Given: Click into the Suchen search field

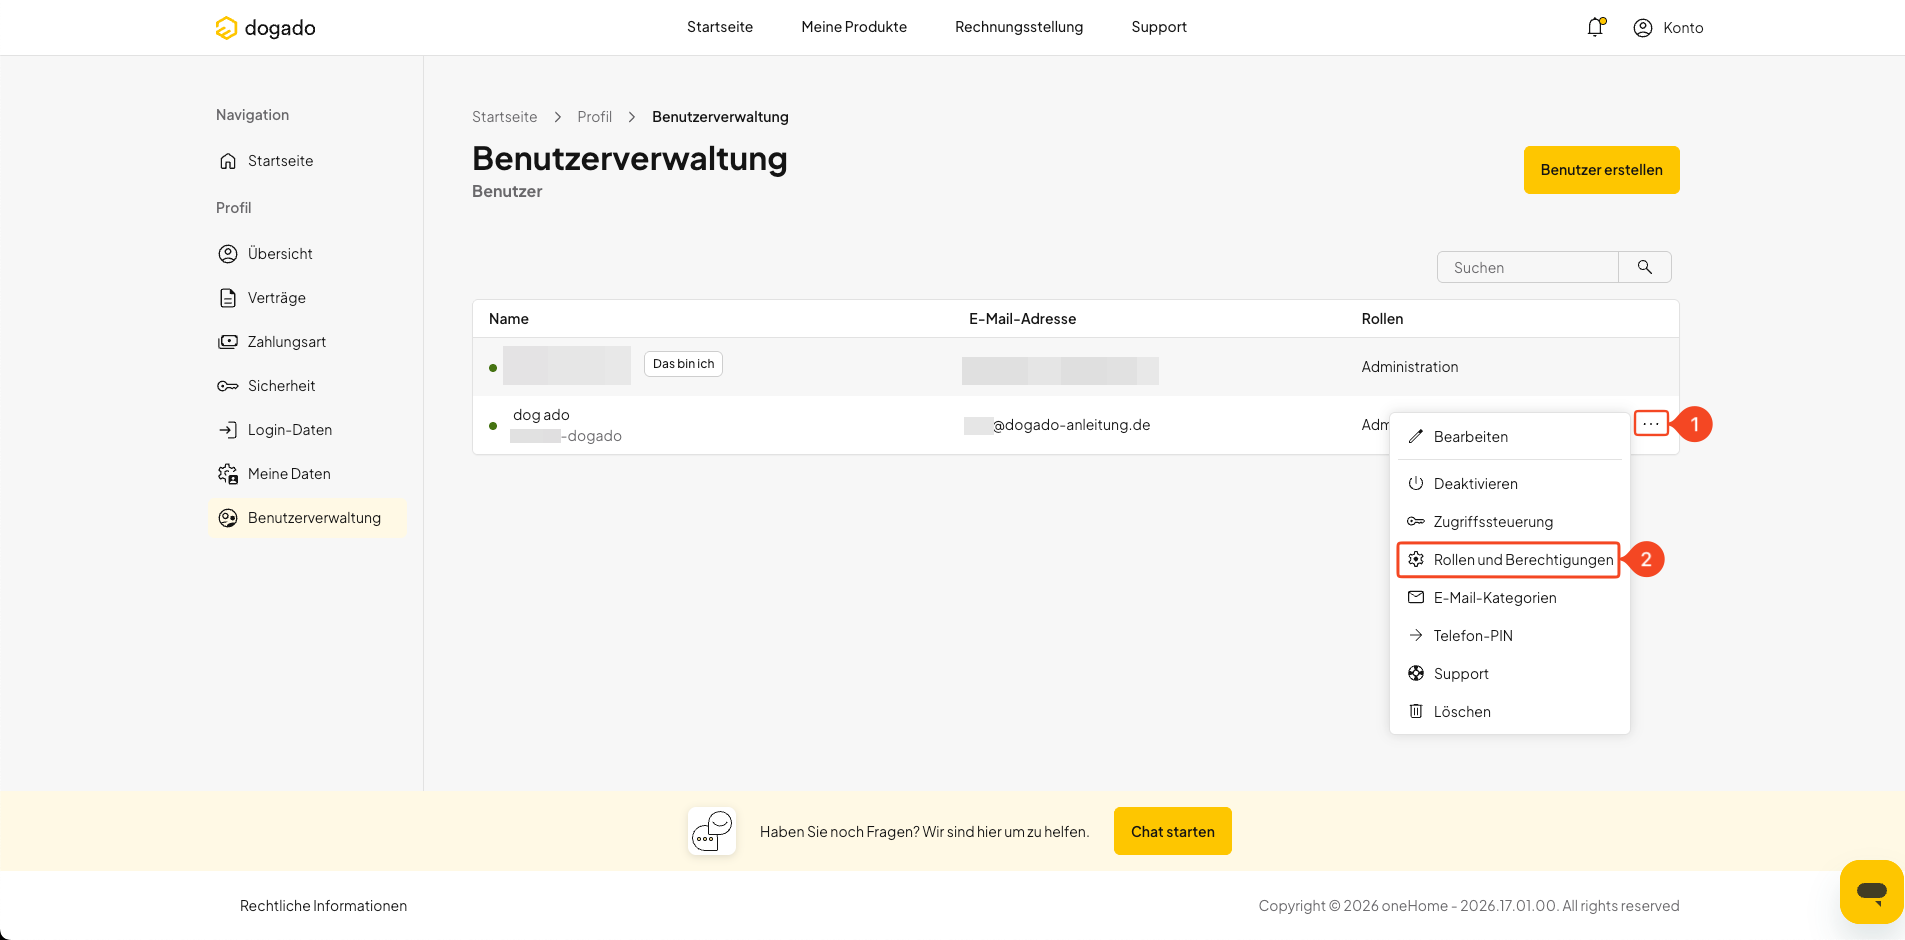Looking at the screenshot, I should click(1528, 267).
